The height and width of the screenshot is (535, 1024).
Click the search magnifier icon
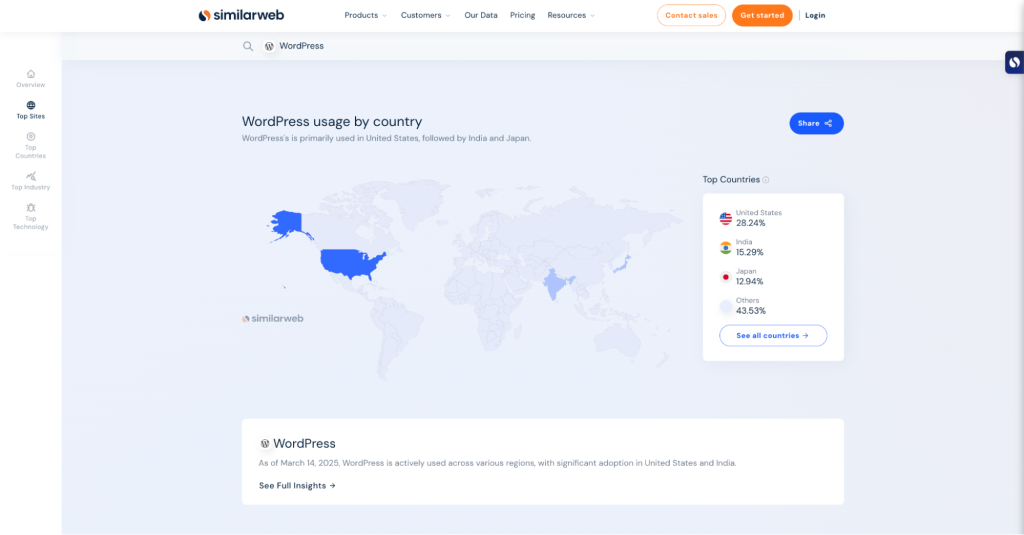[248, 46]
